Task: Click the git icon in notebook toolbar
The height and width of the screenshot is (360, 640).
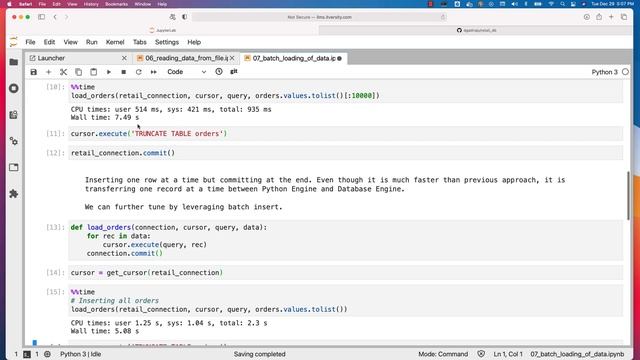Action: pos(234,72)
